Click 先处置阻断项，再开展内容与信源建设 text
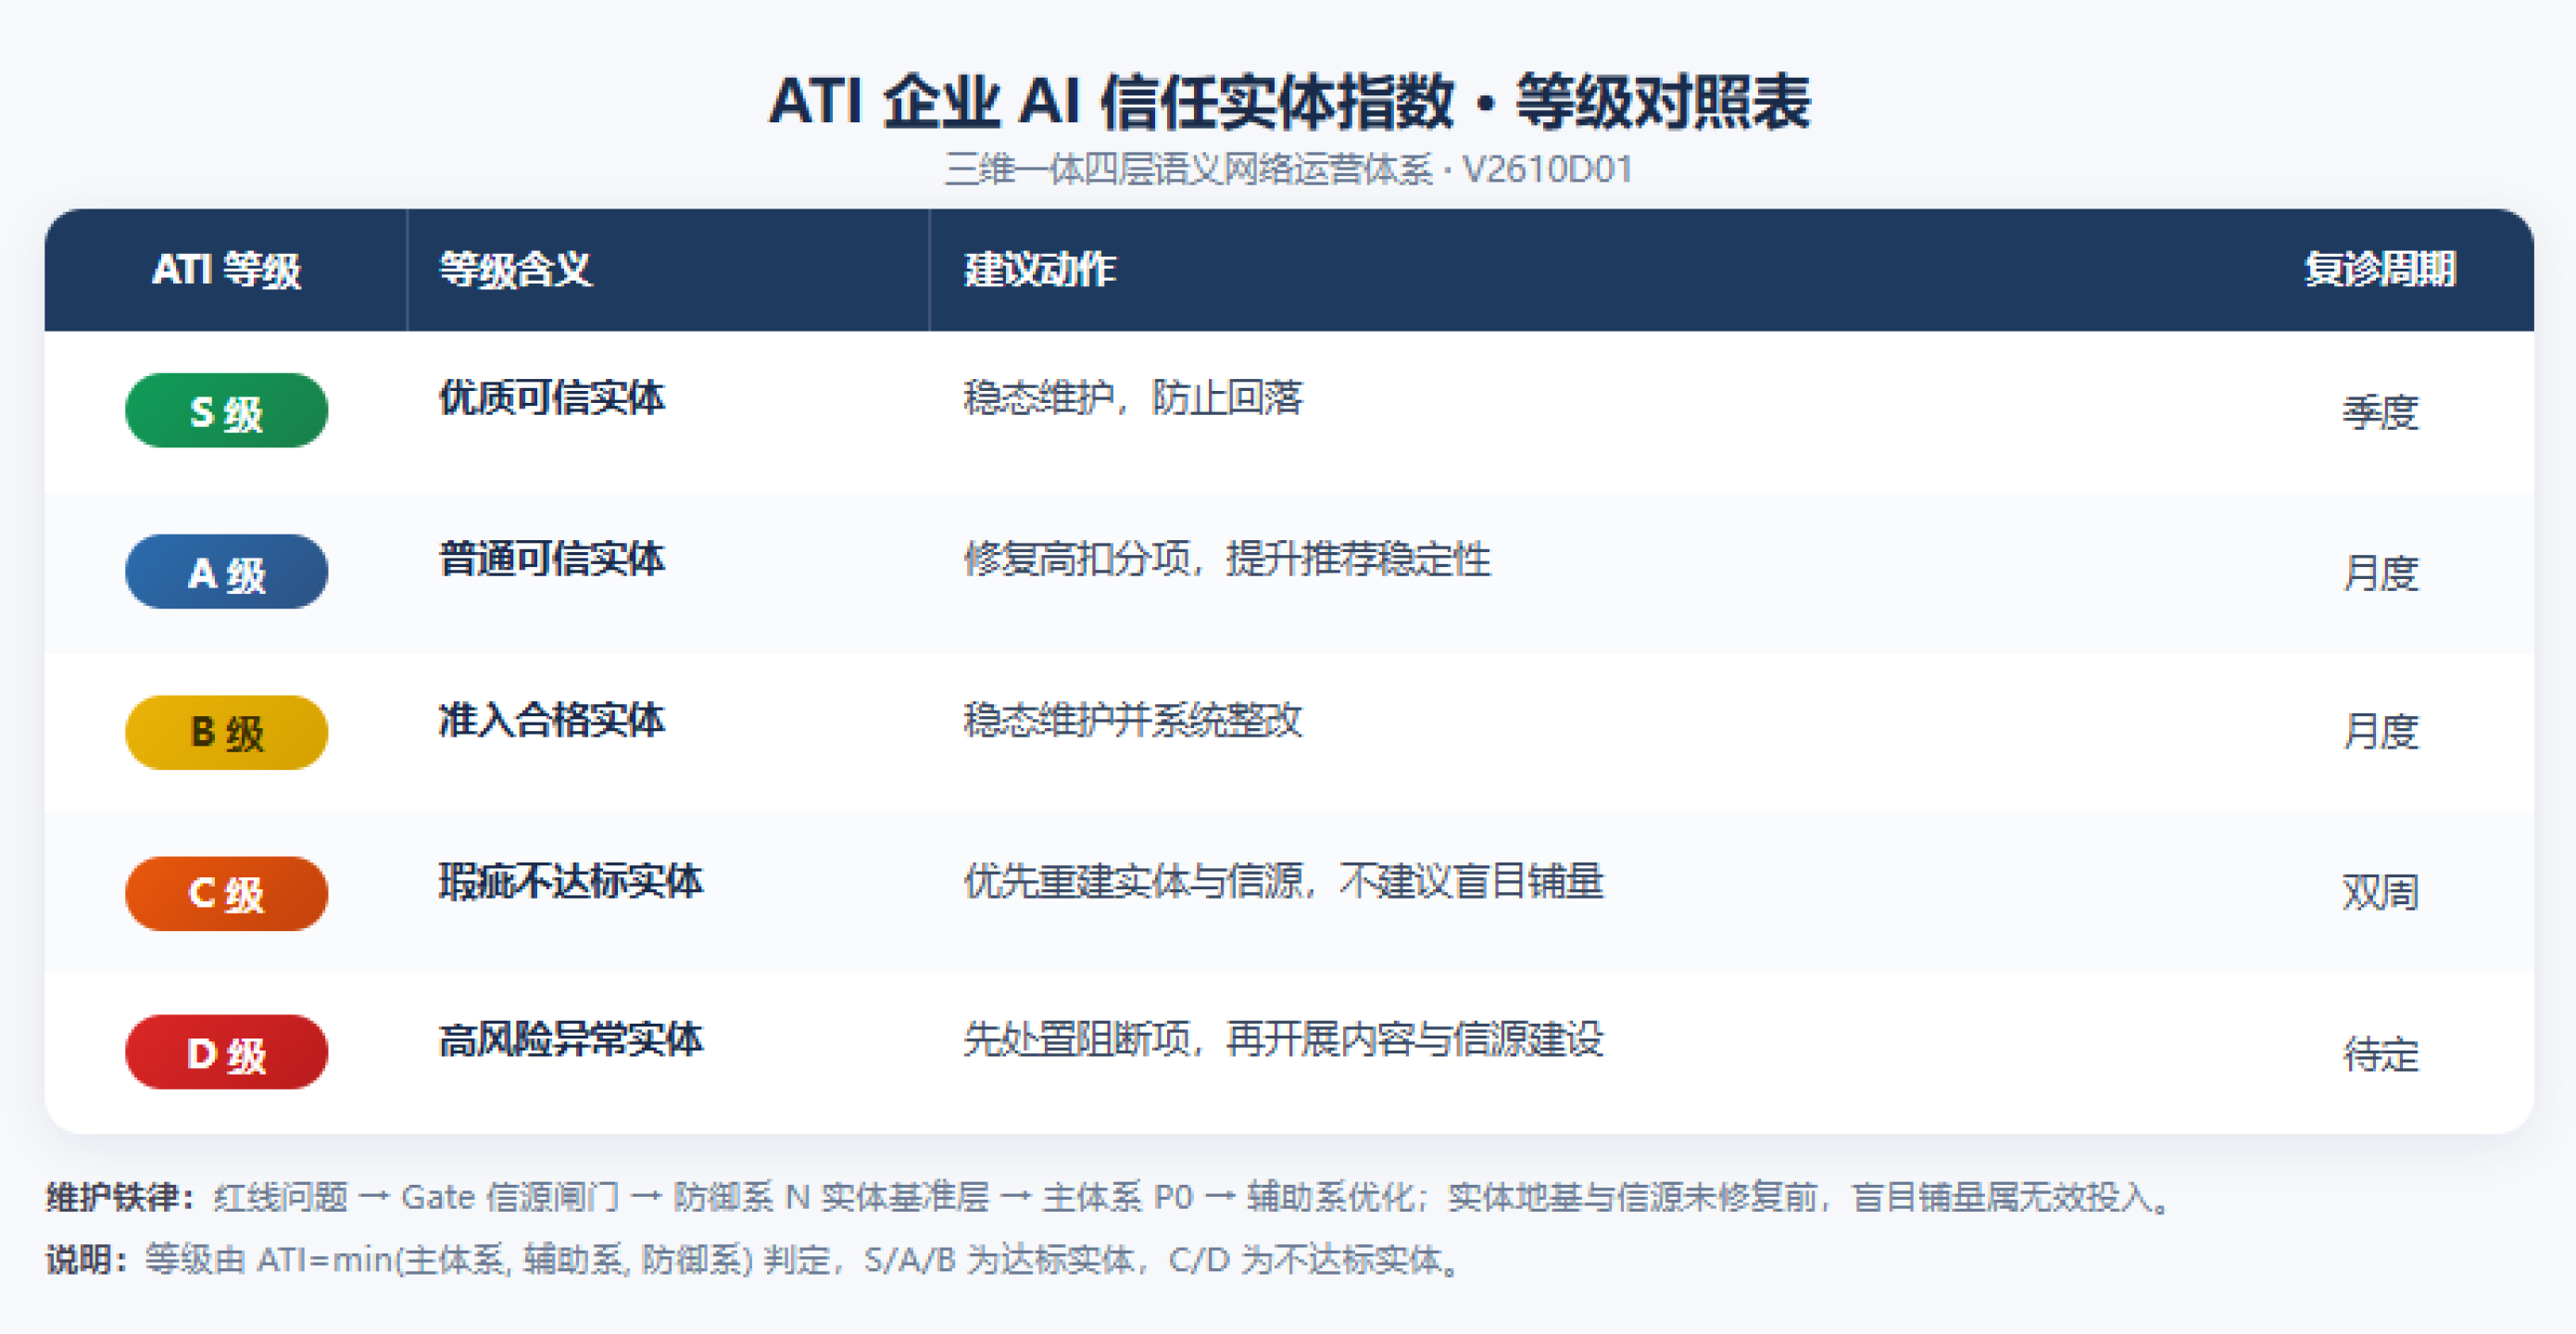 coord(1283,1040)
